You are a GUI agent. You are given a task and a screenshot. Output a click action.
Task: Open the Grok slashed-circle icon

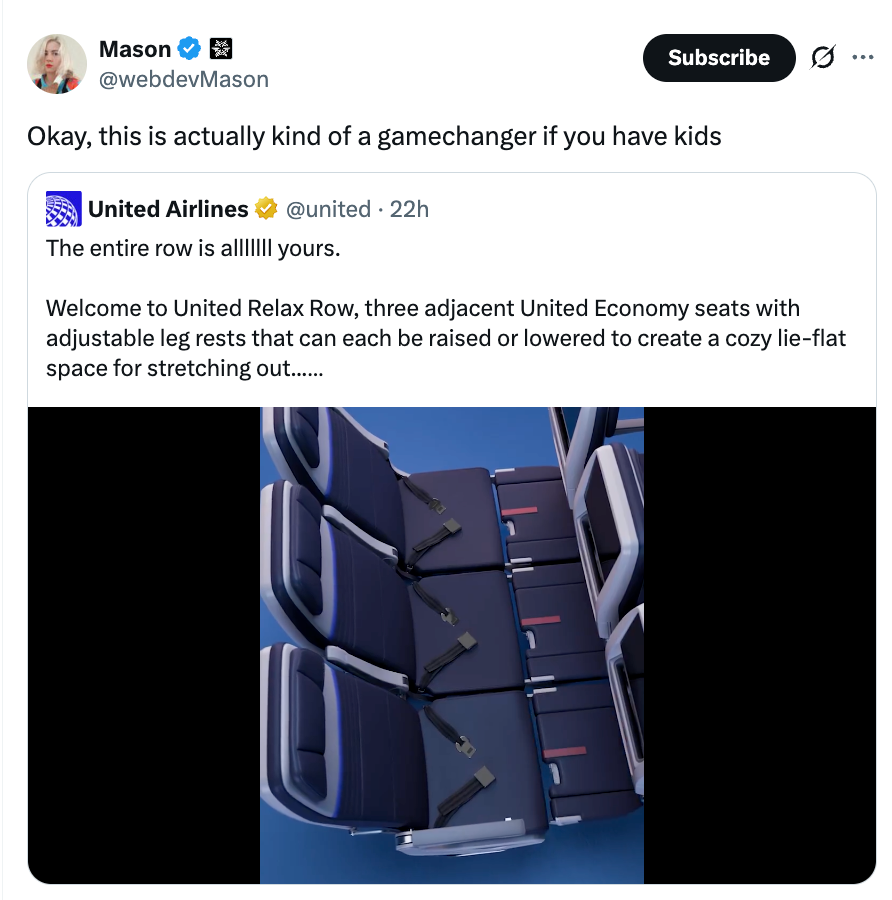coord(823,57)
